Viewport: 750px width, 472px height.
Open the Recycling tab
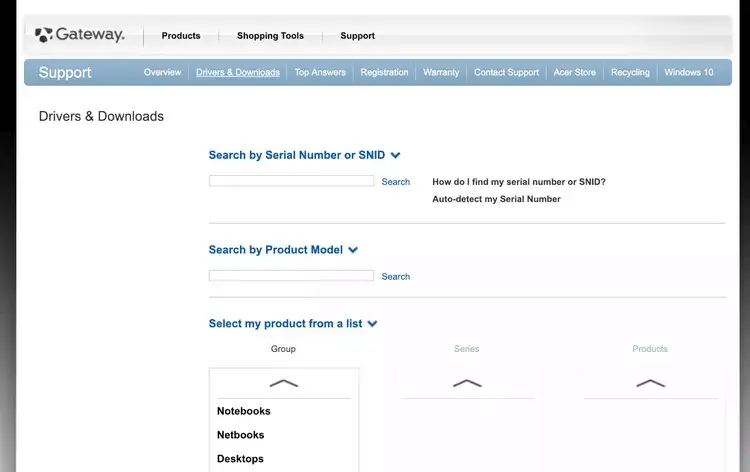click(x=630, y=72)
